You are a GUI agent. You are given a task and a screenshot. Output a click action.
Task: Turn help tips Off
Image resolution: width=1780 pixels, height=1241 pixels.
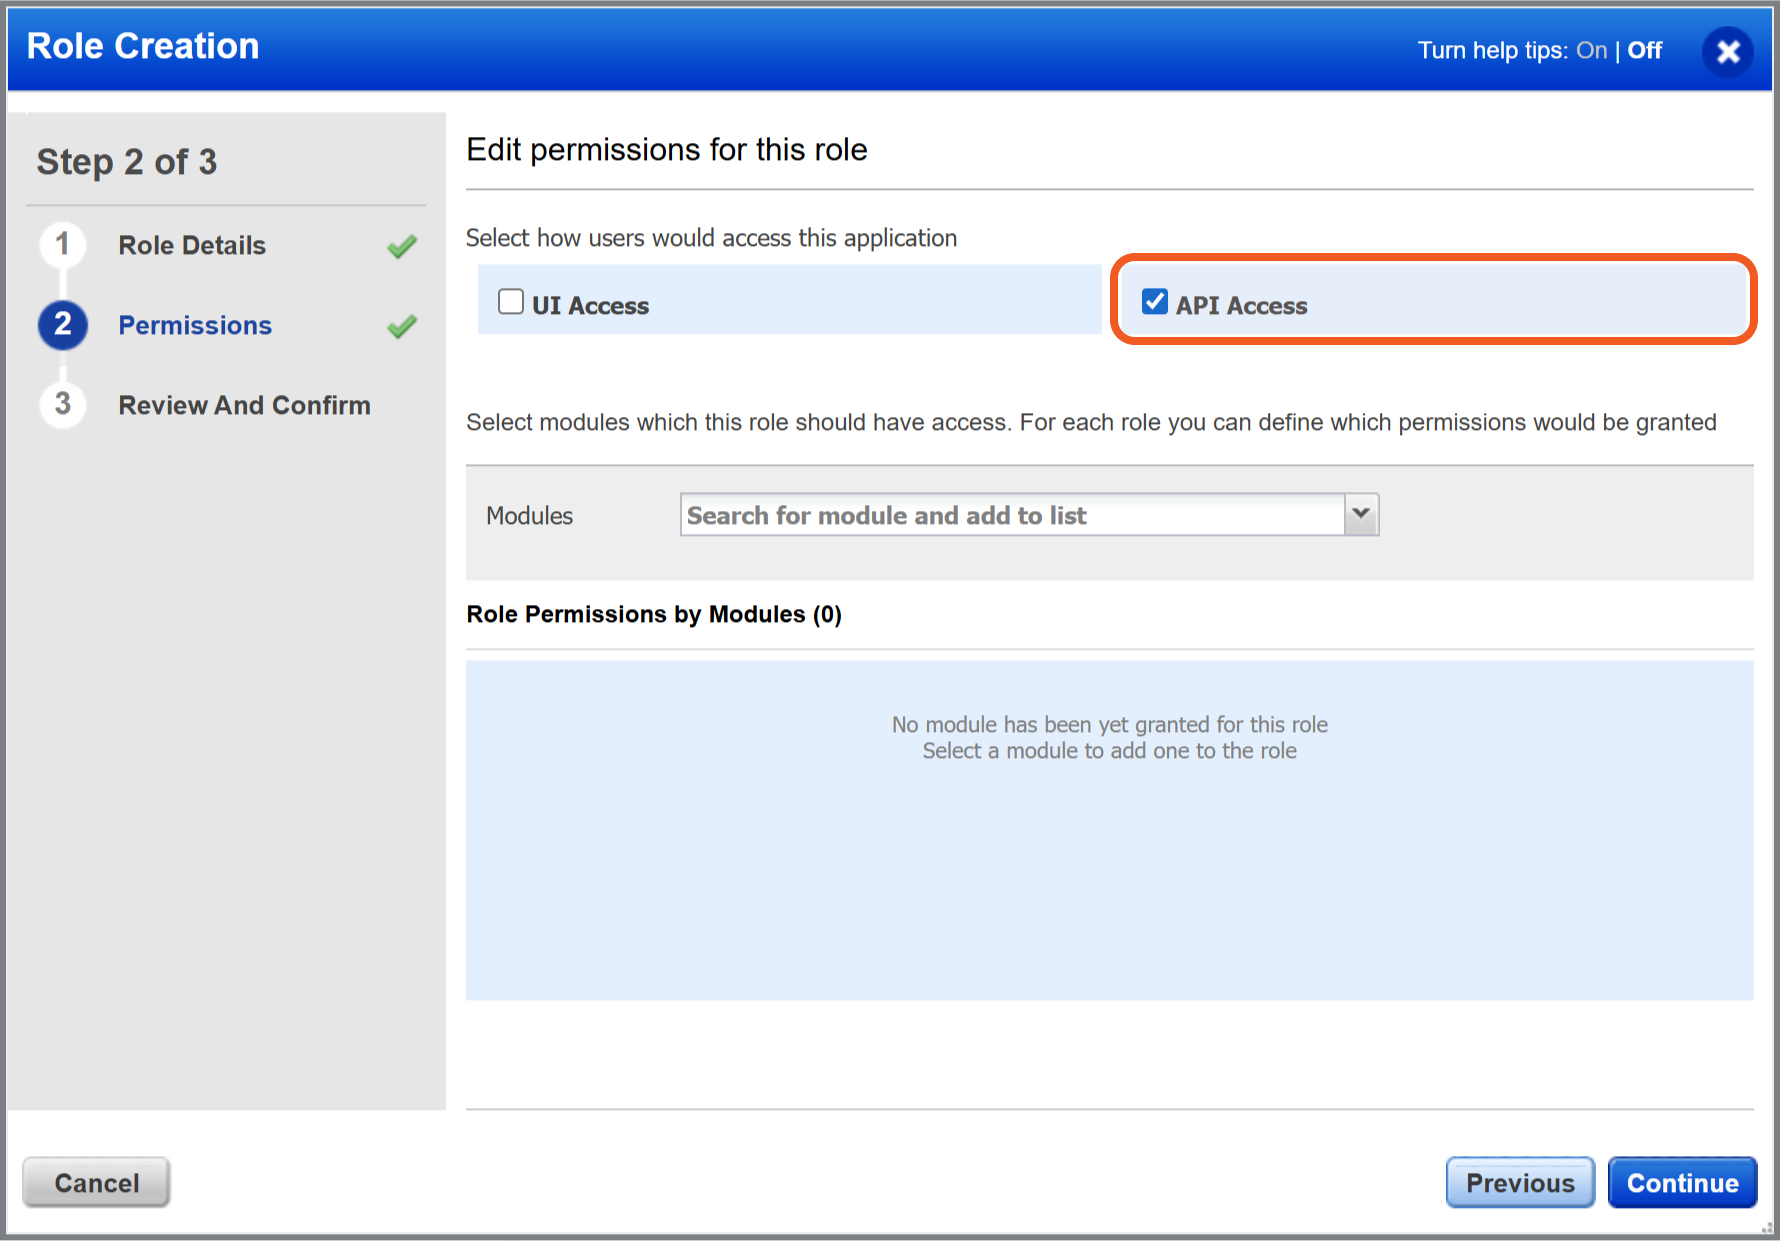click(1645, 51)
